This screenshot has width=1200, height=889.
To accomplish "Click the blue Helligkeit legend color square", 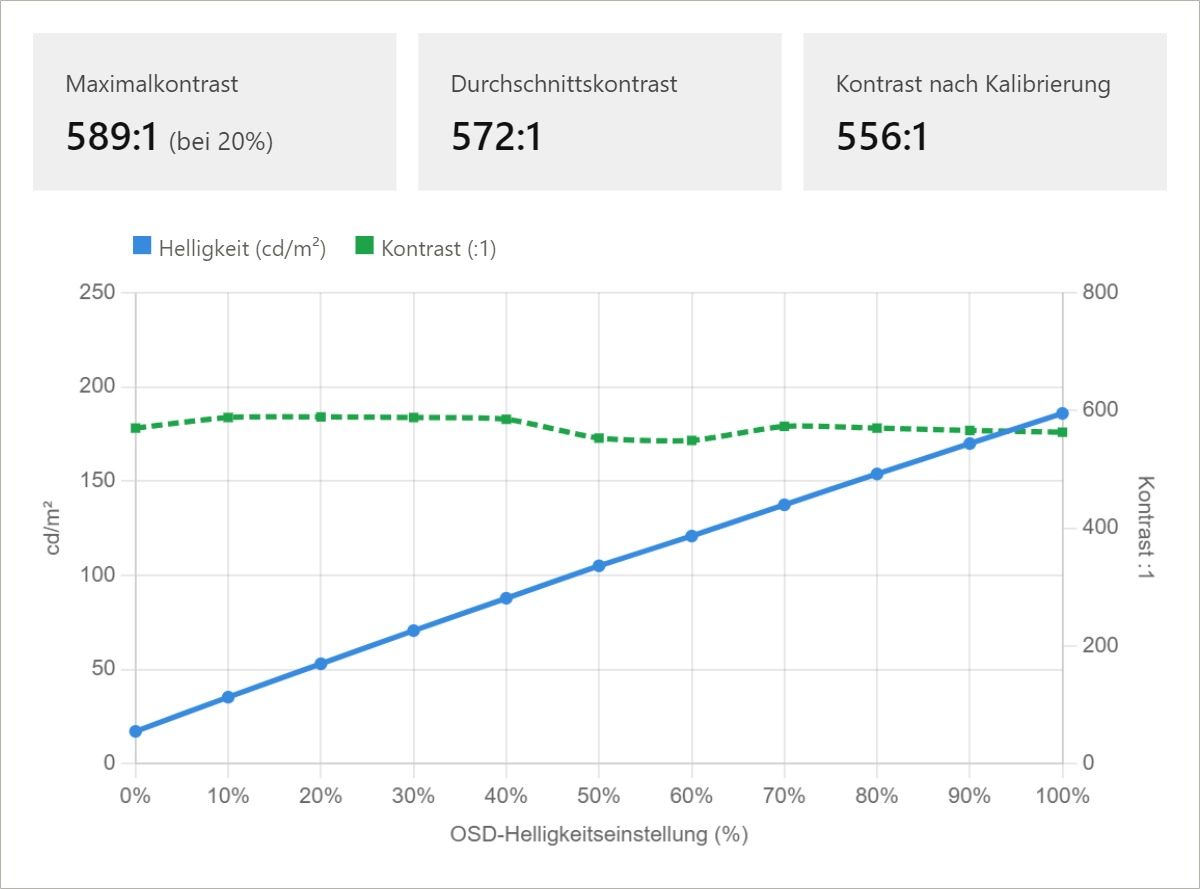I will (142, 246).
